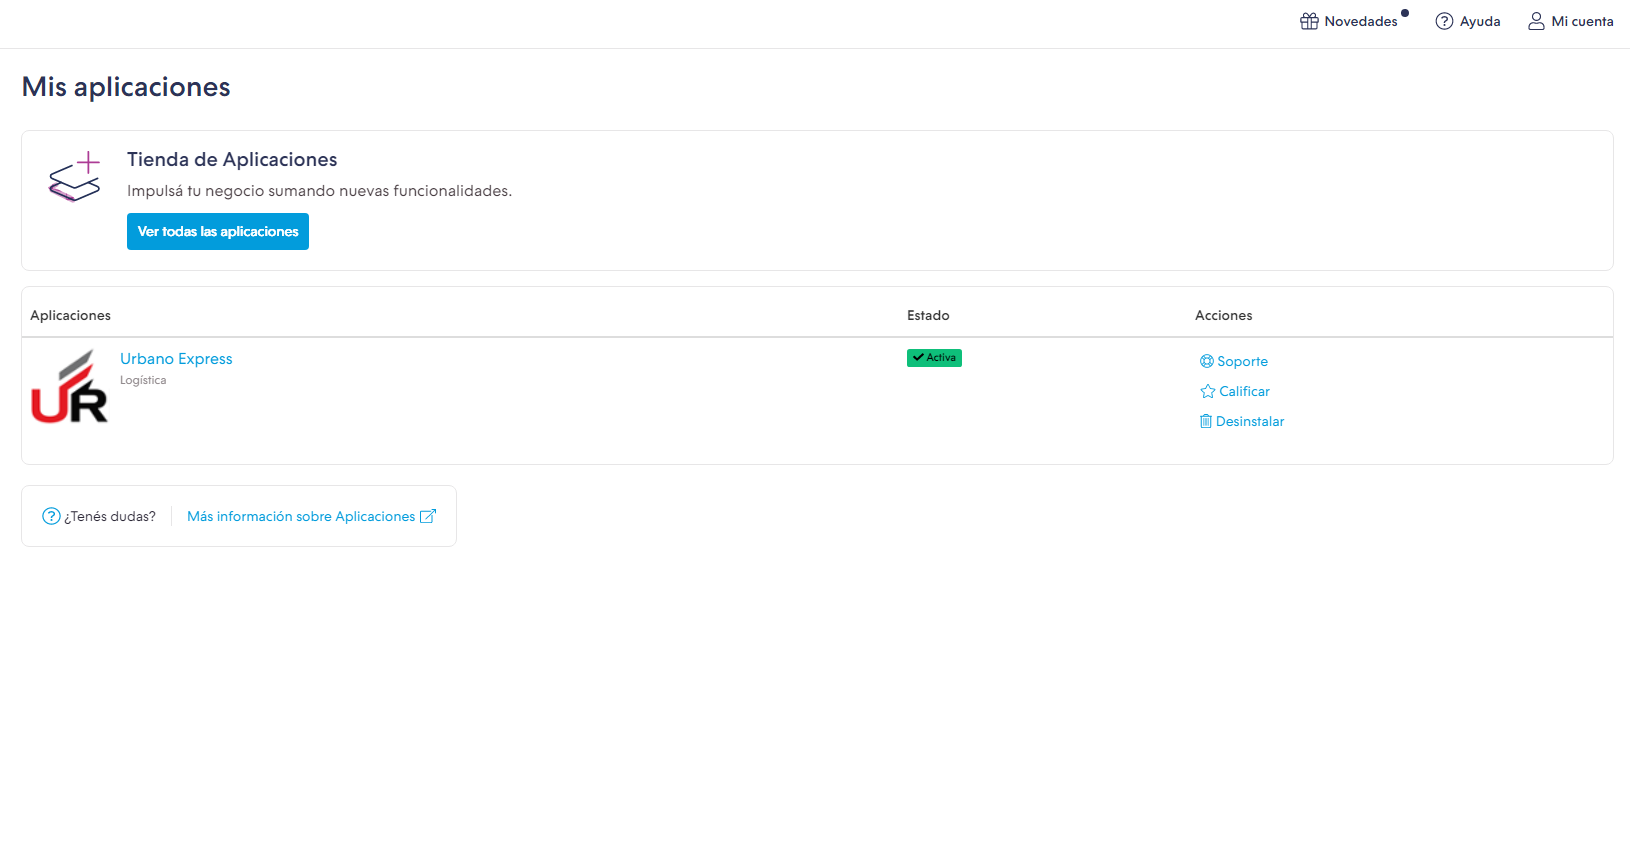Open the Mi cuenta menu
The height and width of the screenshot is (865, 1630).
coord(1571,21)
